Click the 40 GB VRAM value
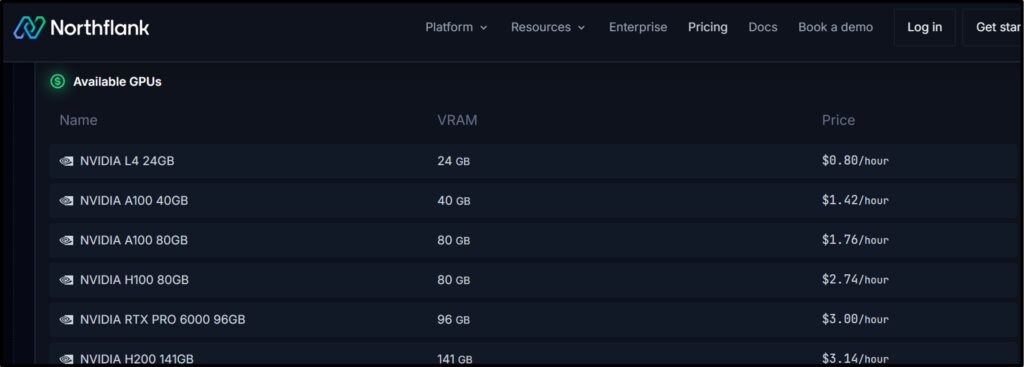The width and height of the screenshot is (1024, 367). [x=454, y=200]
